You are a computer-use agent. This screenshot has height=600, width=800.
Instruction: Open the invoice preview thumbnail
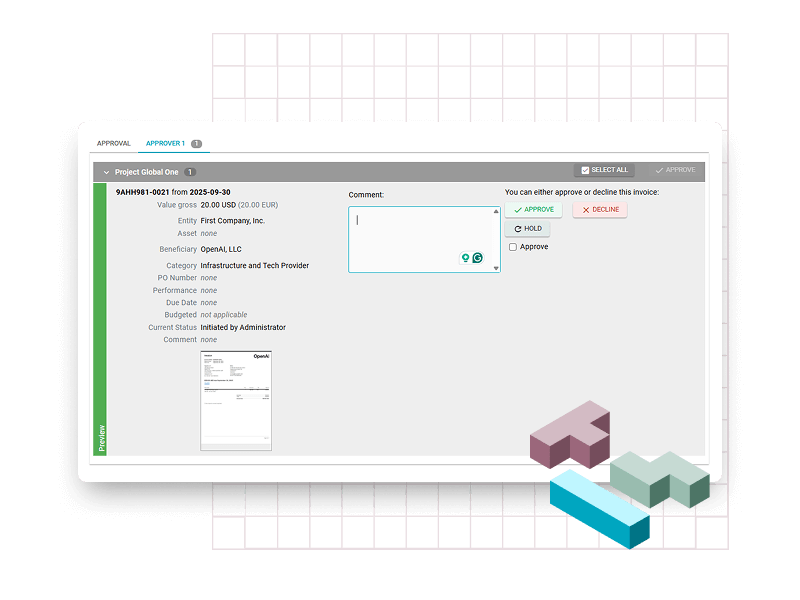239,400
